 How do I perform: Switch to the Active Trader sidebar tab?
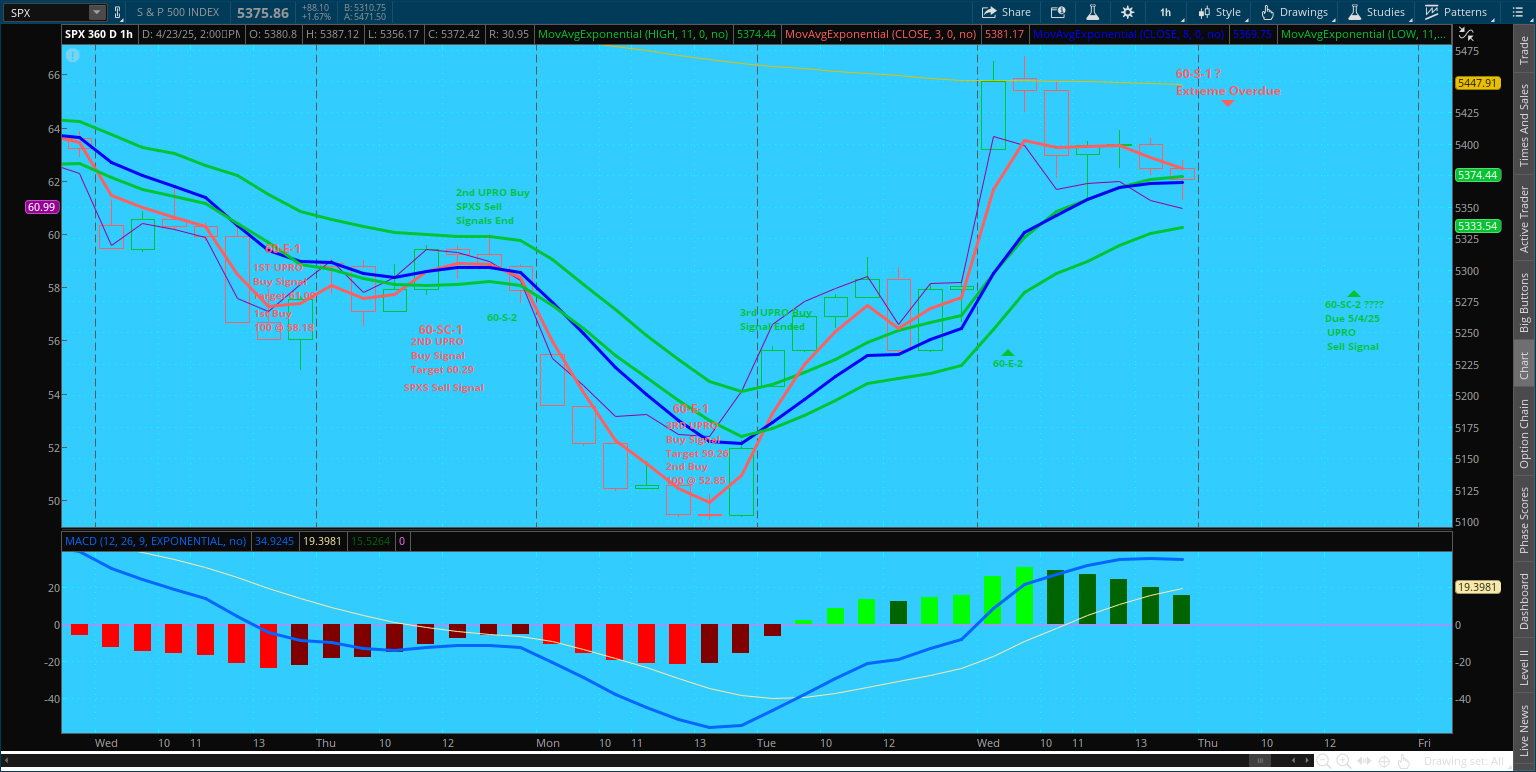tap(1524, 219)
